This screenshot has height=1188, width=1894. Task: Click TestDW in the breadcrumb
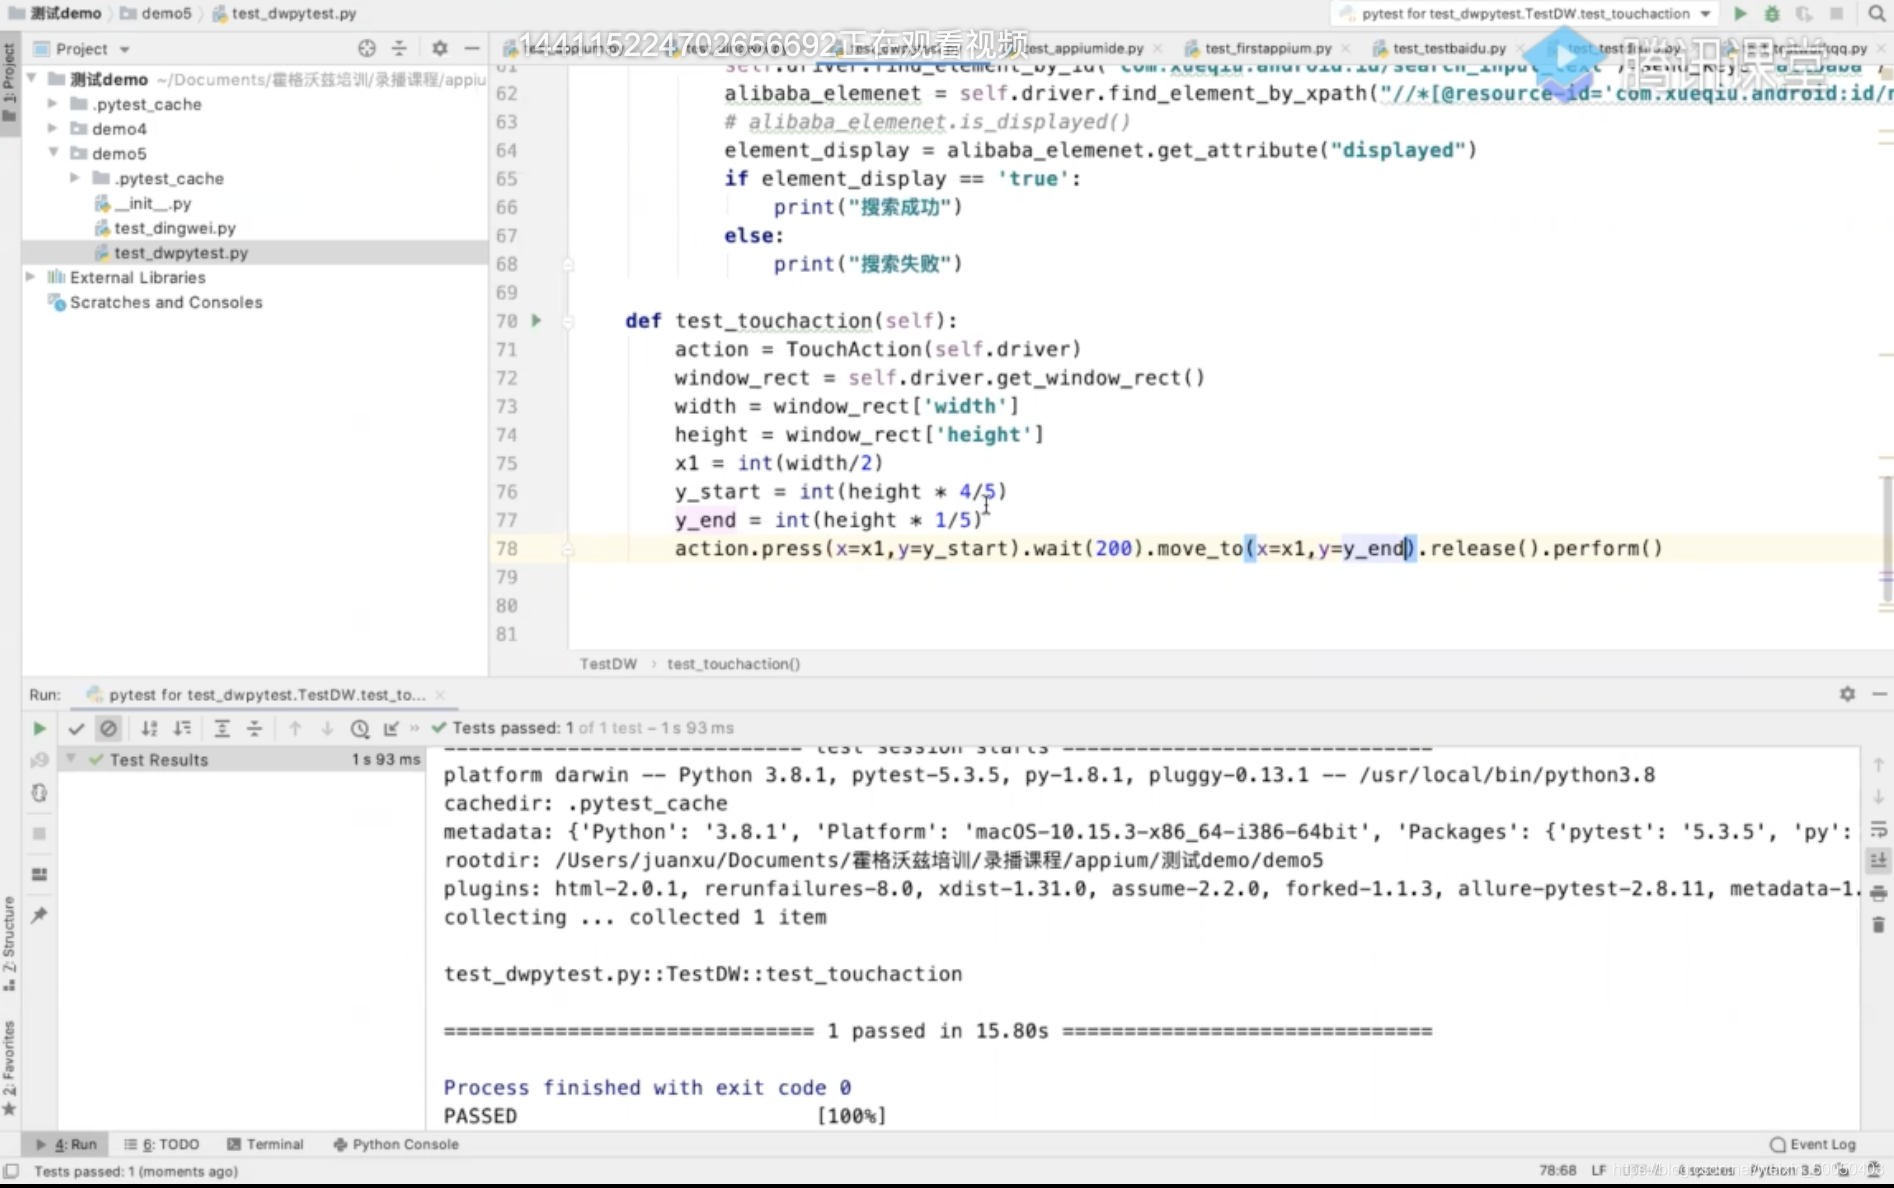[x=608, y=664]
